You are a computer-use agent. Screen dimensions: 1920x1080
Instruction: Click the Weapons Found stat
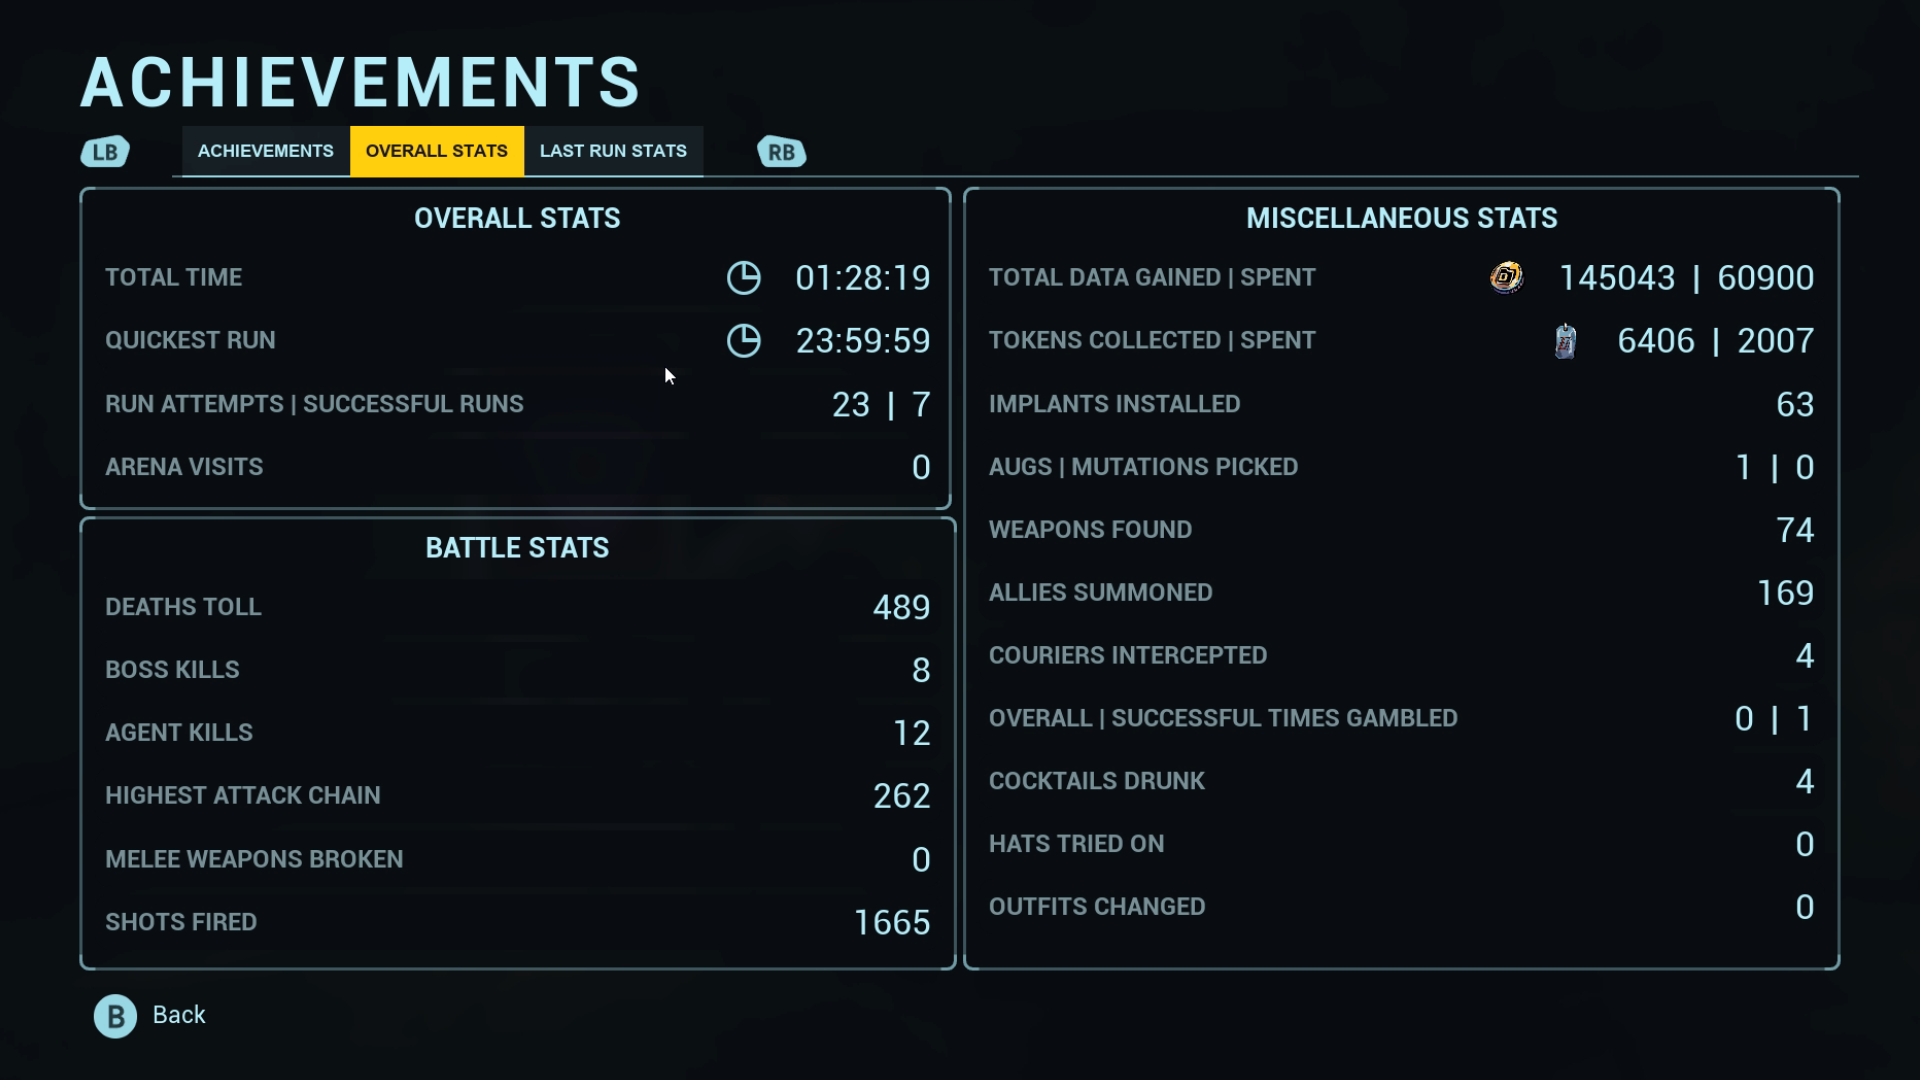pos(1401,530)
